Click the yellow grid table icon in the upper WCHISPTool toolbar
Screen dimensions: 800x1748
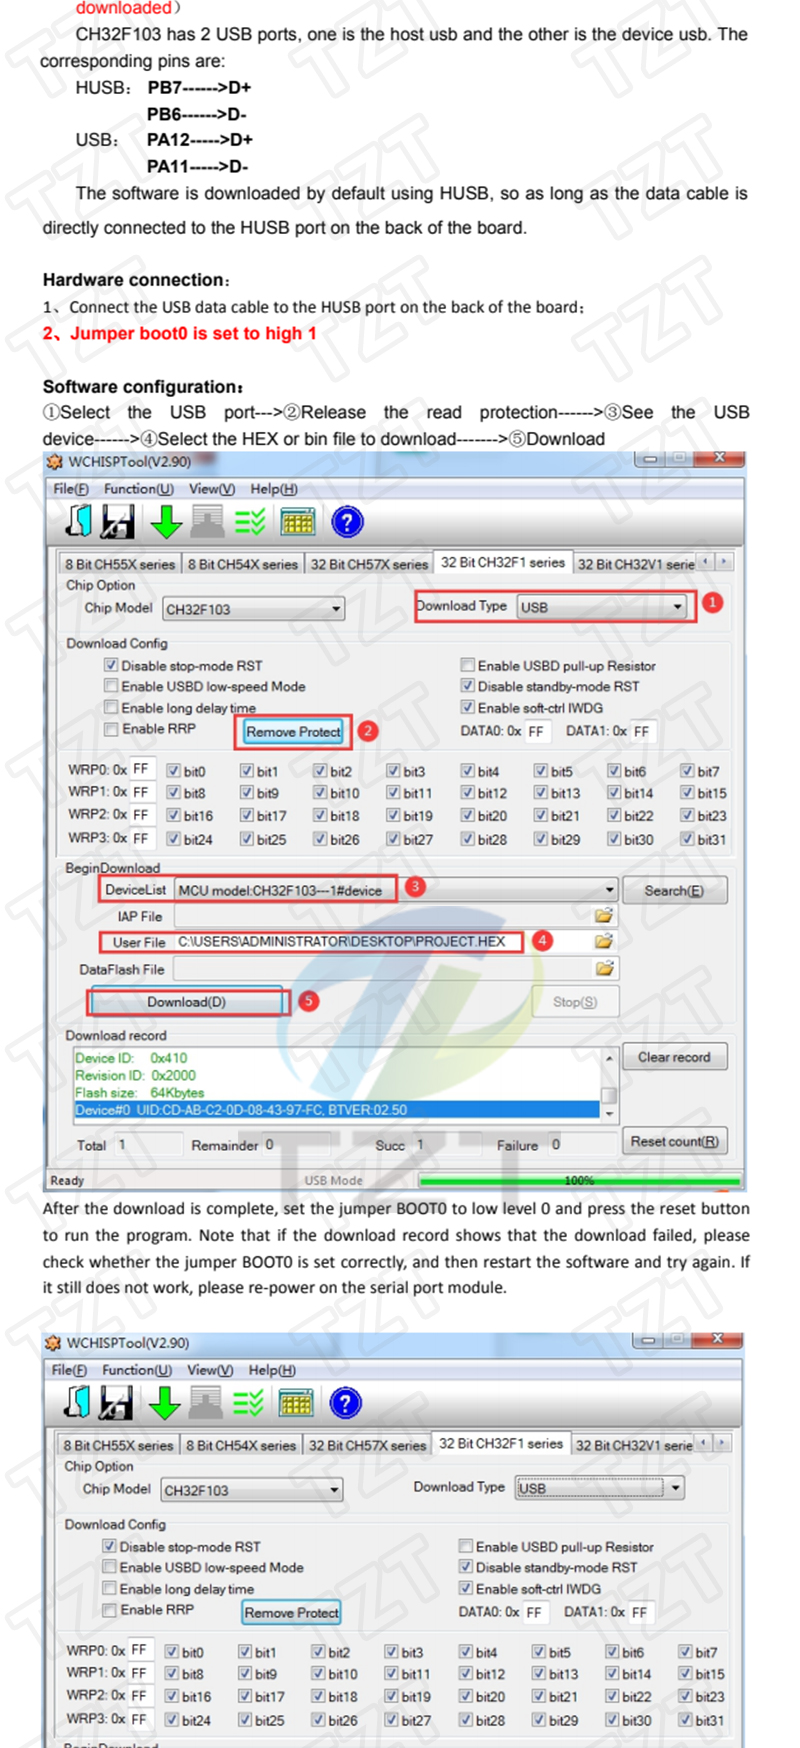pyautogui.click(x=298, y=521)
